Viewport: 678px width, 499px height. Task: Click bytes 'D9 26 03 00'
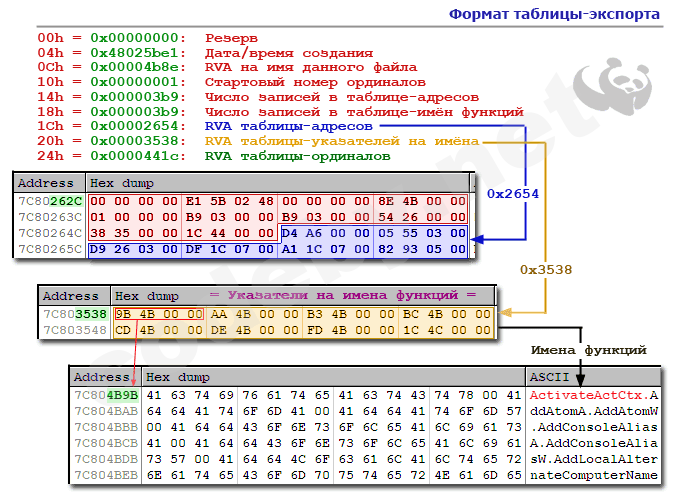pyautogui.click(x=134, y=249)
